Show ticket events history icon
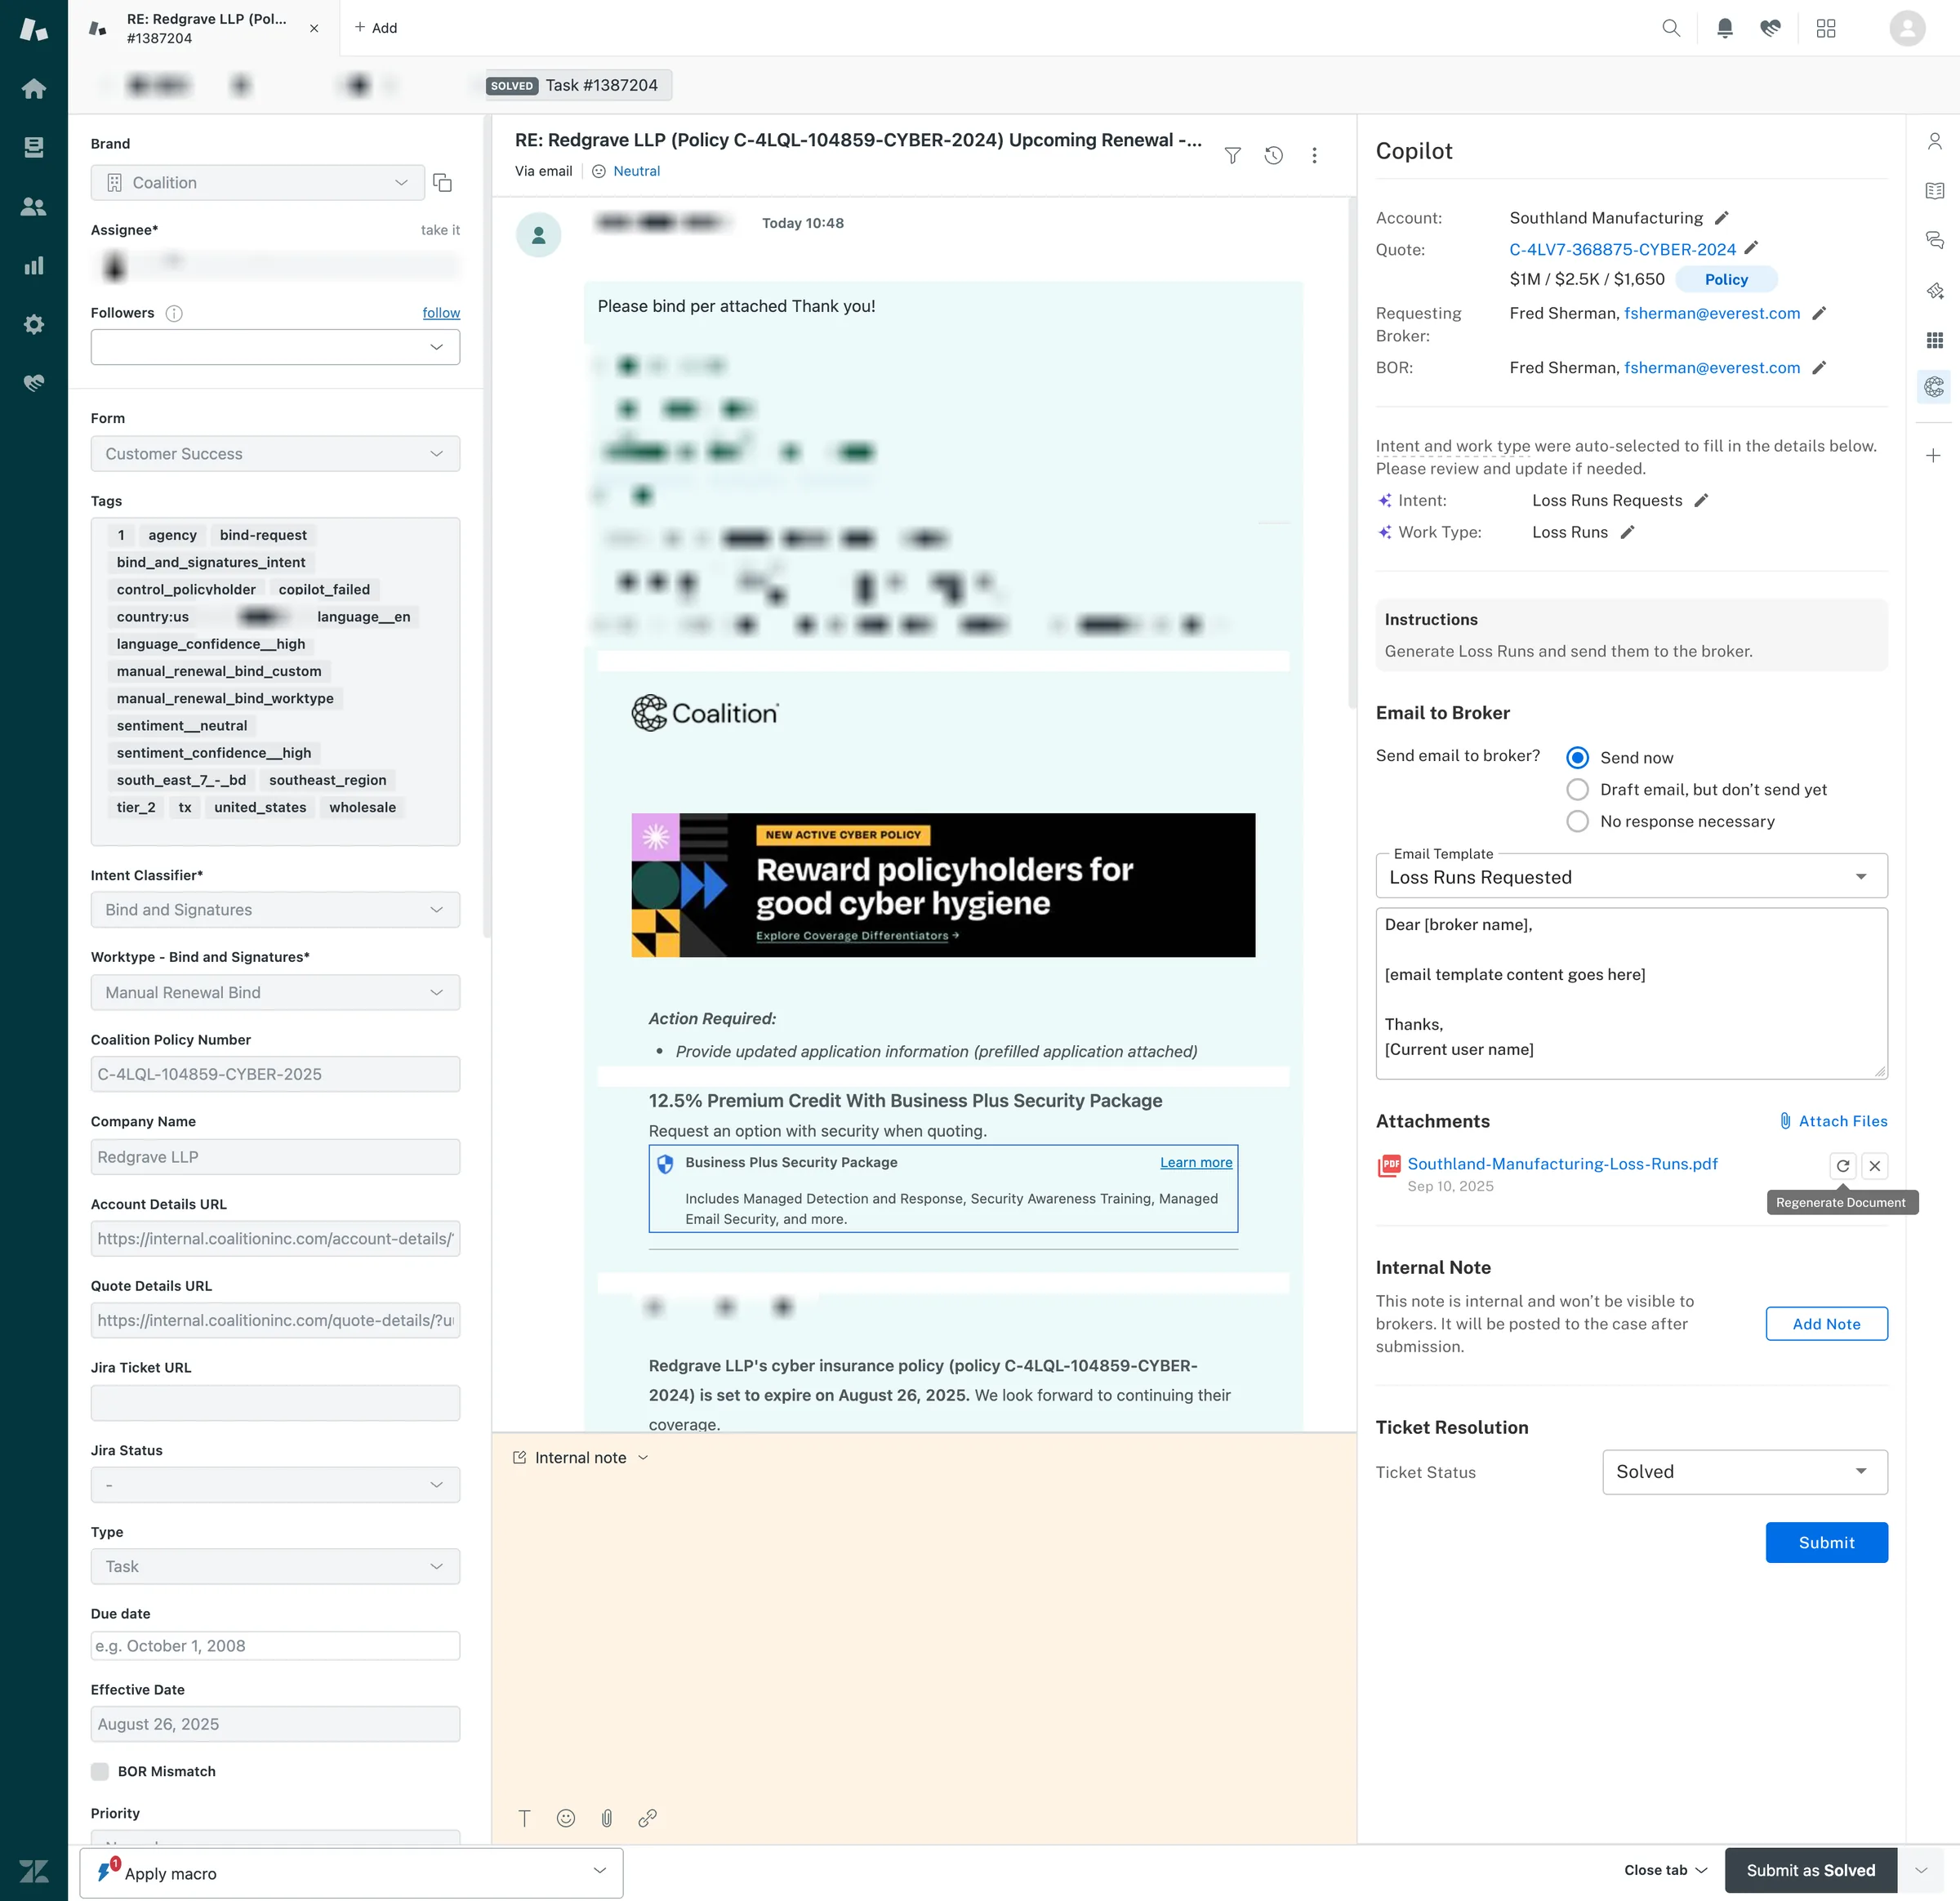The width and height of the screenshot is (1960, 1901). (1273, 155)
